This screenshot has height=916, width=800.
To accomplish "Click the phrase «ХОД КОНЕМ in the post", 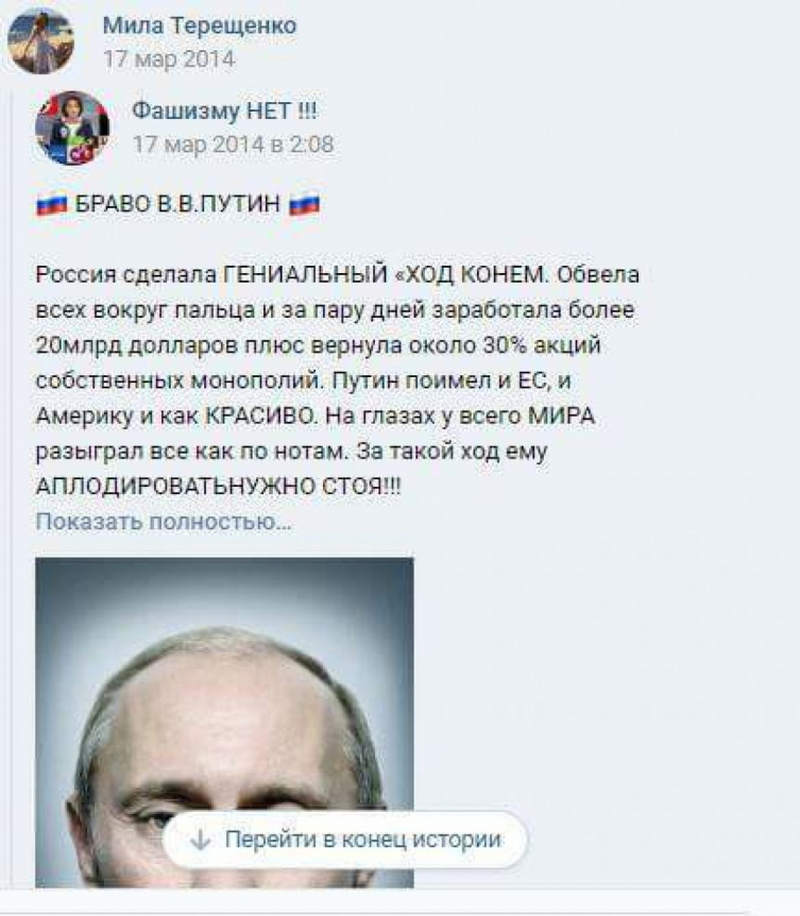I will point(471,274).
